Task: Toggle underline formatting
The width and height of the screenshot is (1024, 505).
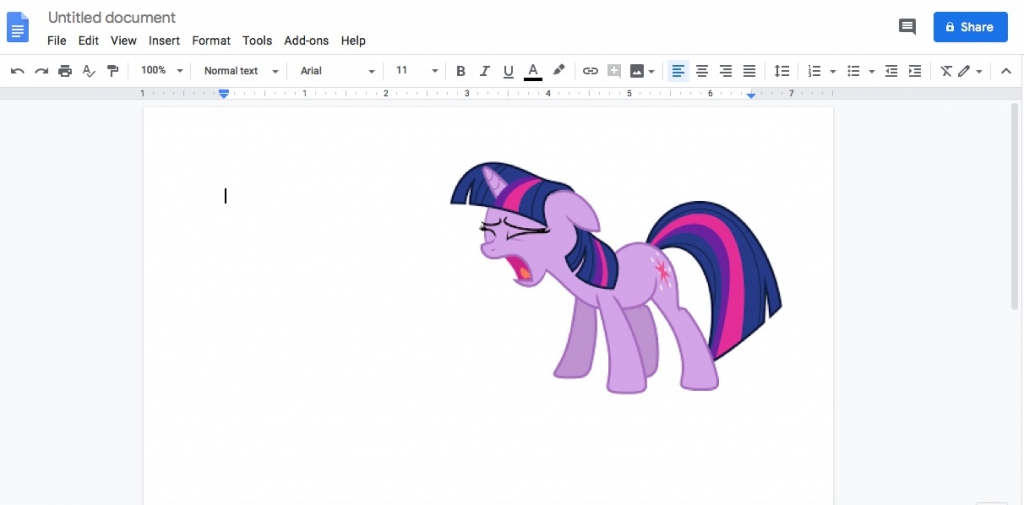Action: (x=508, y=71)
